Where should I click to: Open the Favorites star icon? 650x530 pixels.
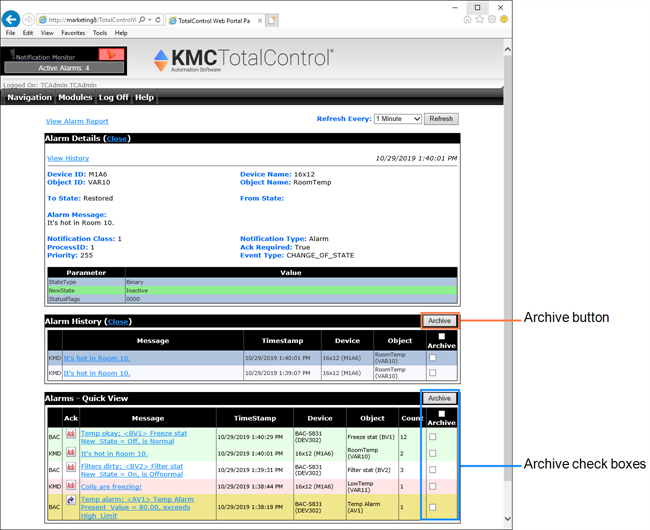(480, 19)
